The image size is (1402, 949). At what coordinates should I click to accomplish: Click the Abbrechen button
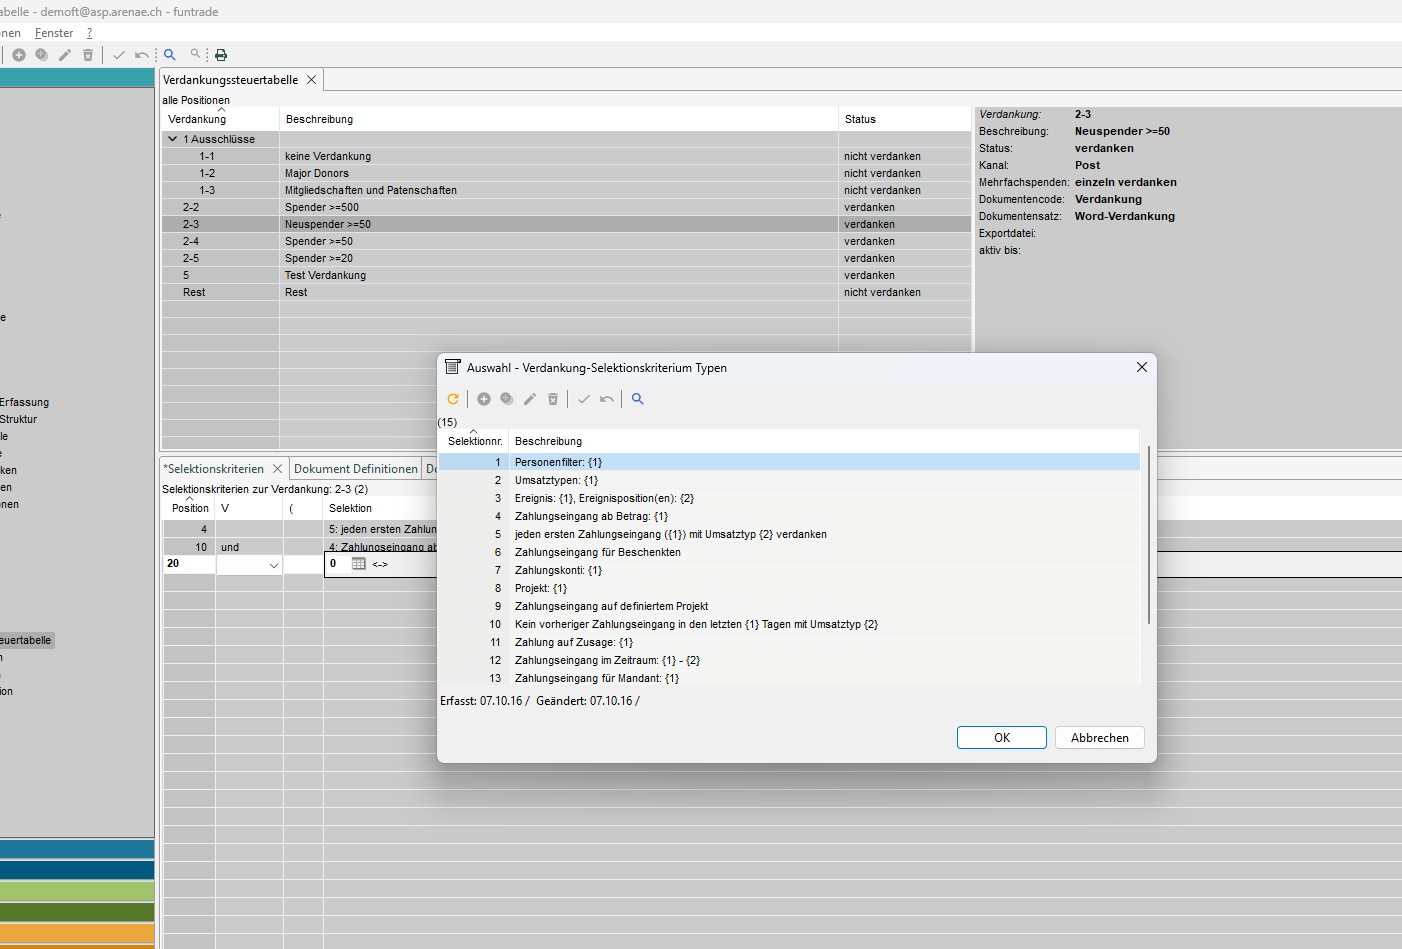pos(1099,738)
